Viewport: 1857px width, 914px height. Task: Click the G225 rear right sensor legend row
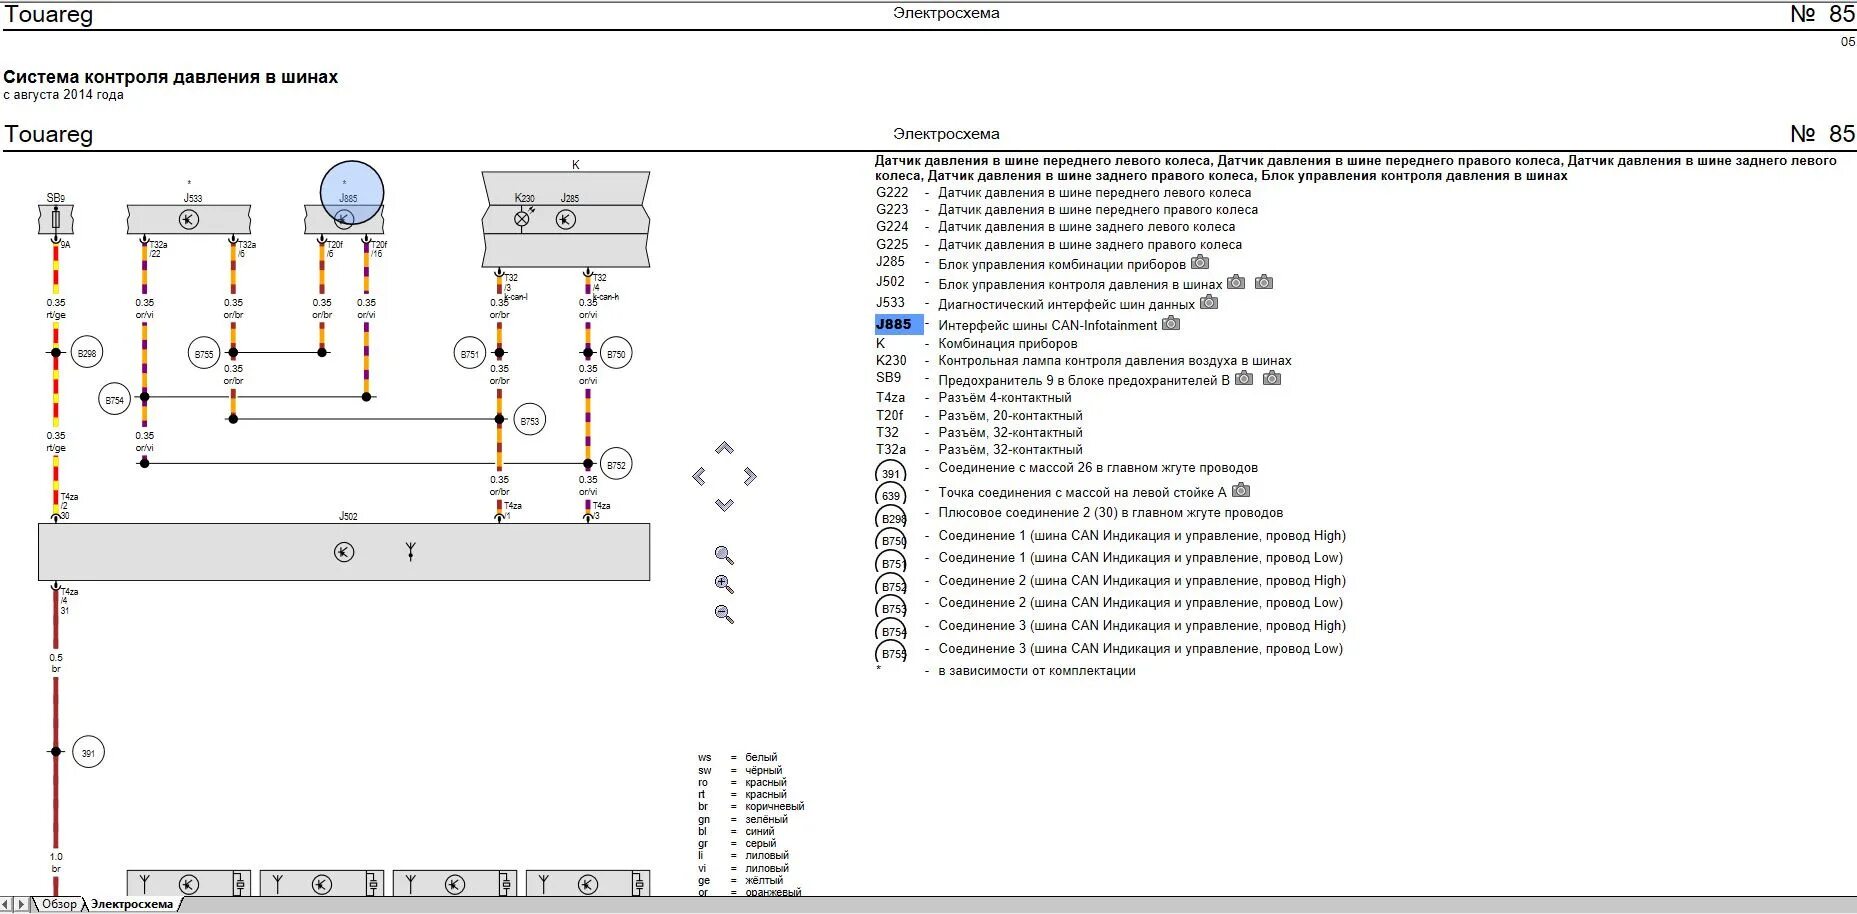[x=1059, y=245]
